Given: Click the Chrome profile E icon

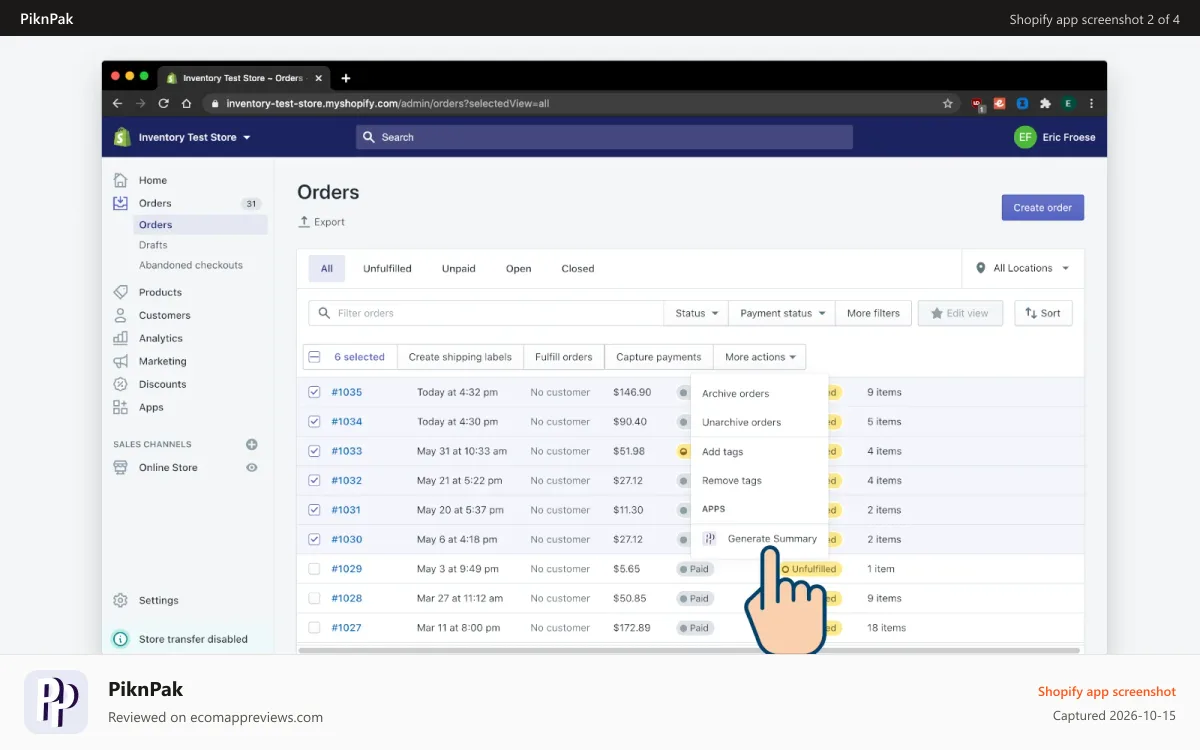Looking at the screenshot, I should pos(1068,103).
